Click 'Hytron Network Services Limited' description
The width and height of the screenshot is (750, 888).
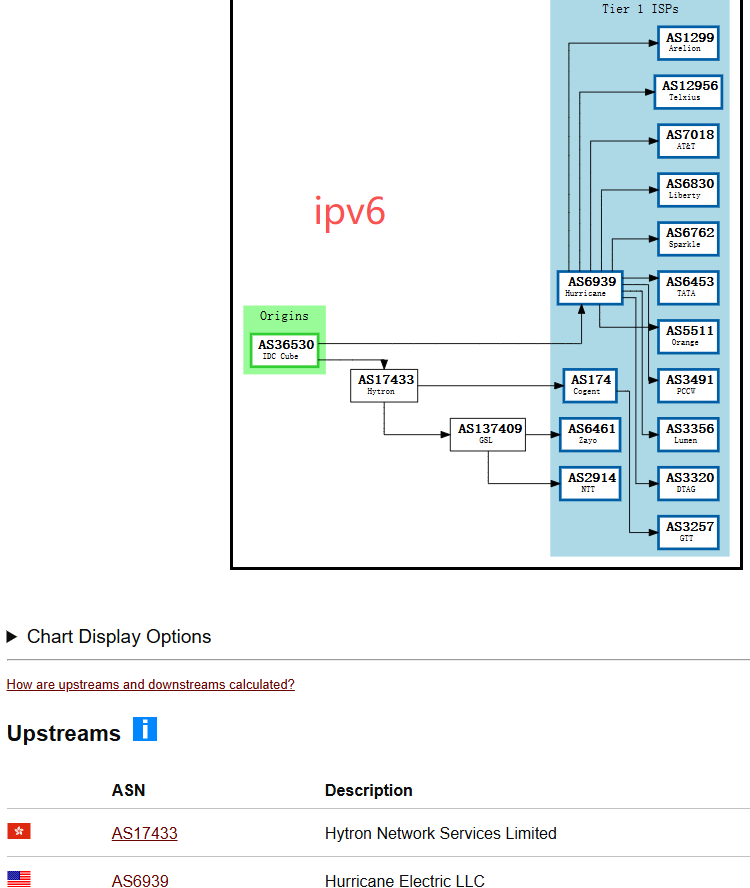[x=441, y=833]
